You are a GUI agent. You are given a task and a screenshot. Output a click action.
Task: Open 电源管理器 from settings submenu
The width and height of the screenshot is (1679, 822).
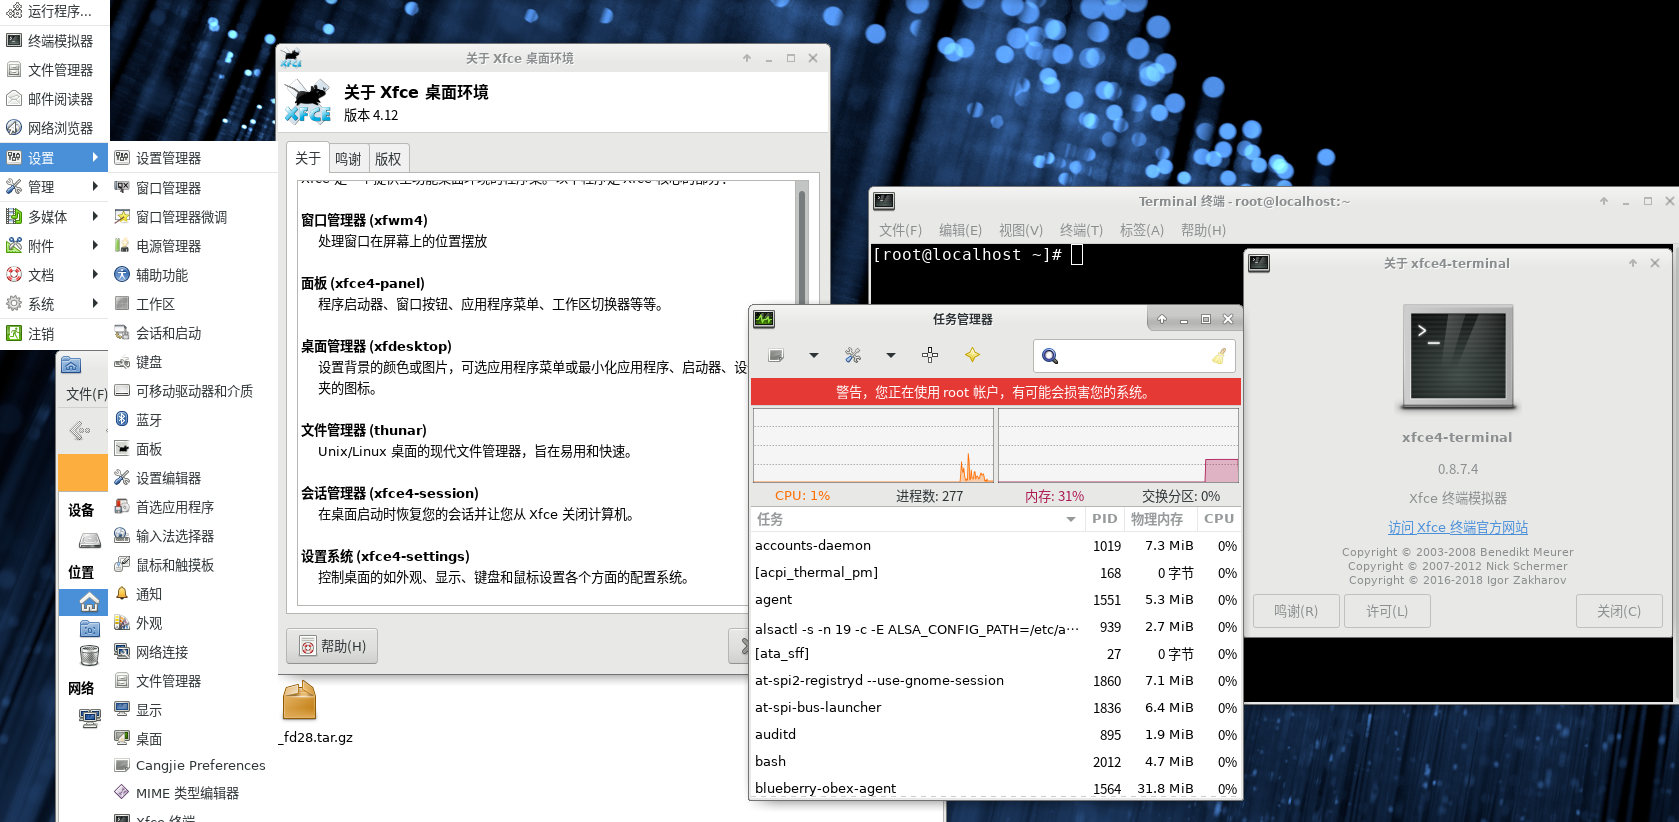point(192,246)
